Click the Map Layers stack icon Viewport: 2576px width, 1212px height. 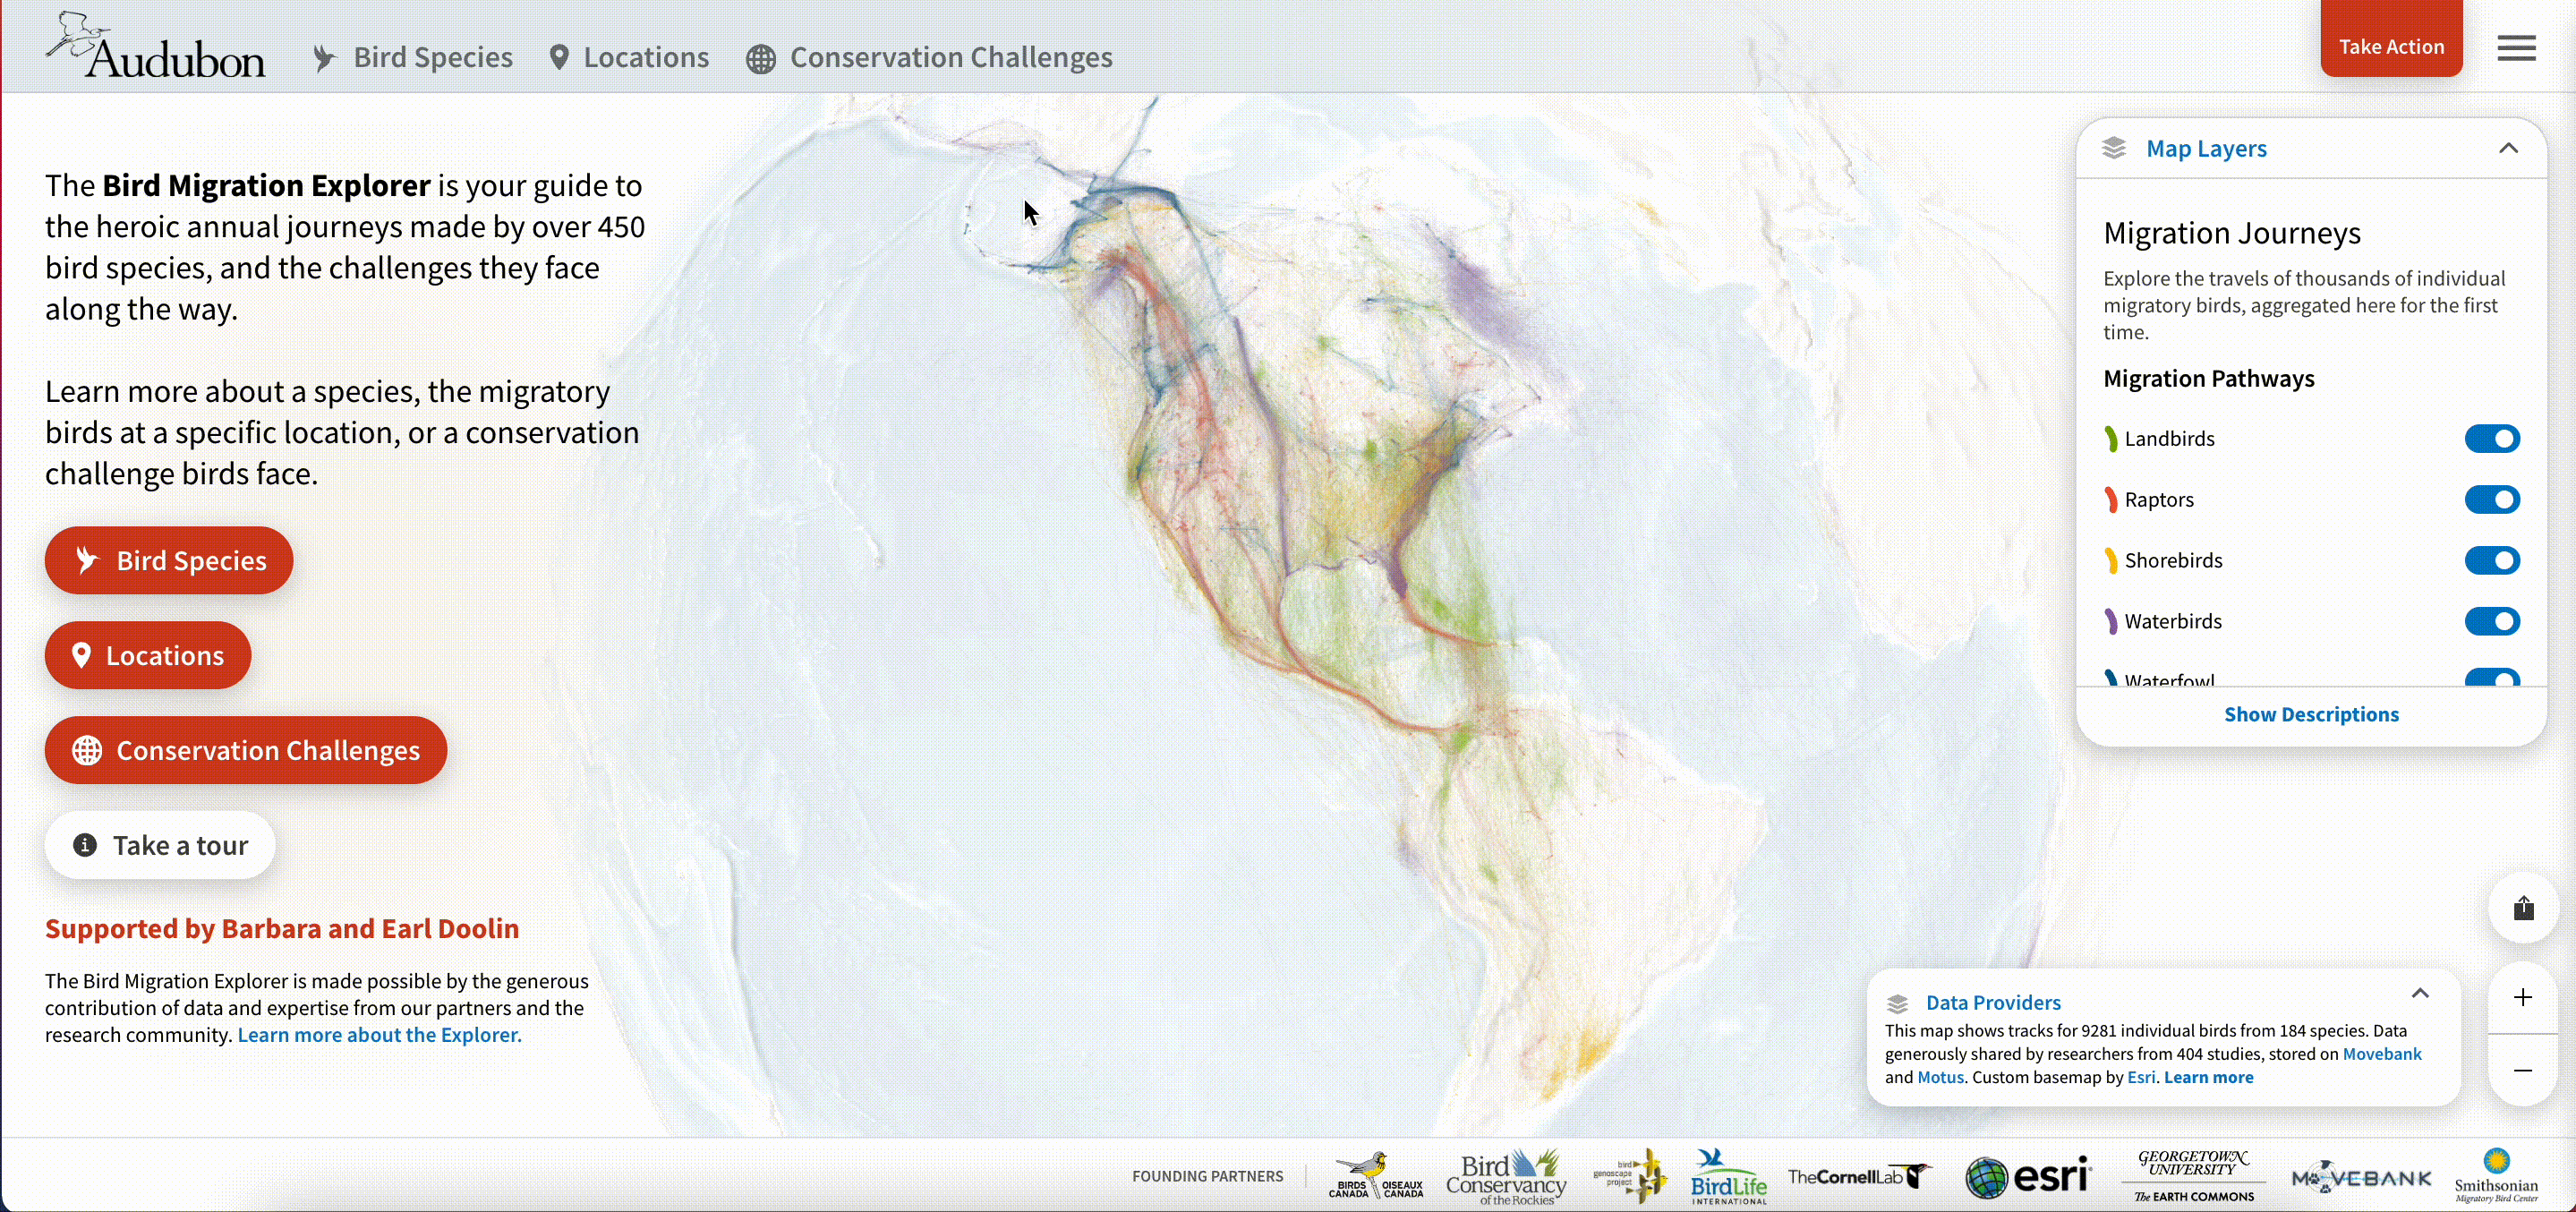2113,148
